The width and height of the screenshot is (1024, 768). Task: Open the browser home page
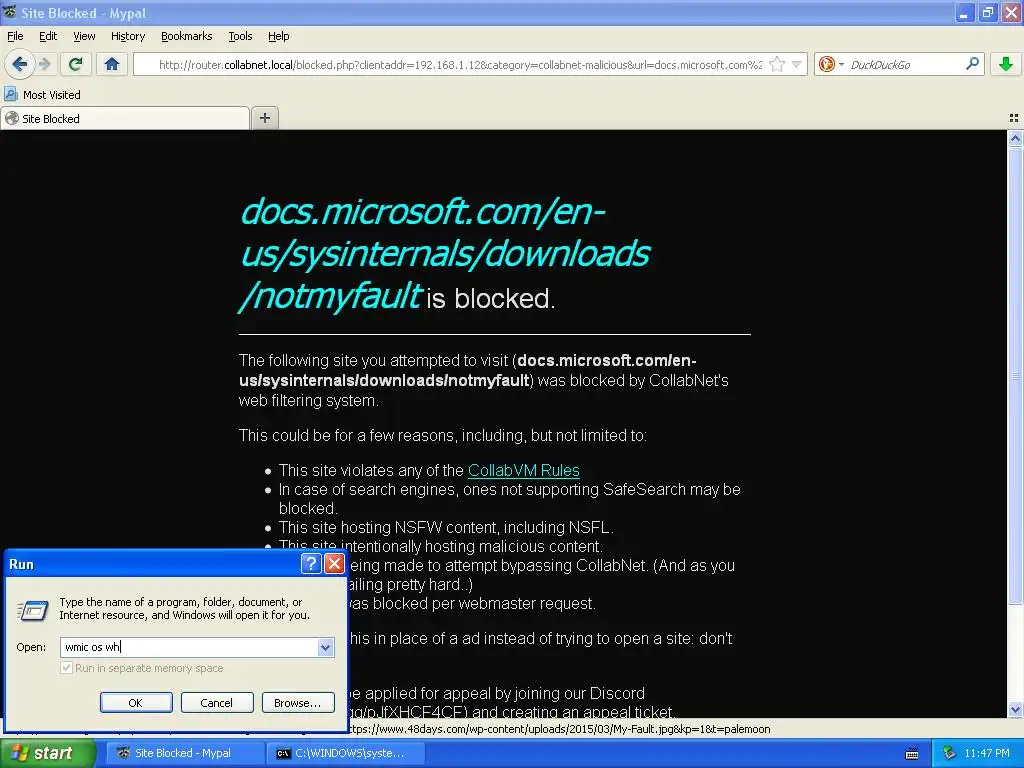(x=112, y=64)
